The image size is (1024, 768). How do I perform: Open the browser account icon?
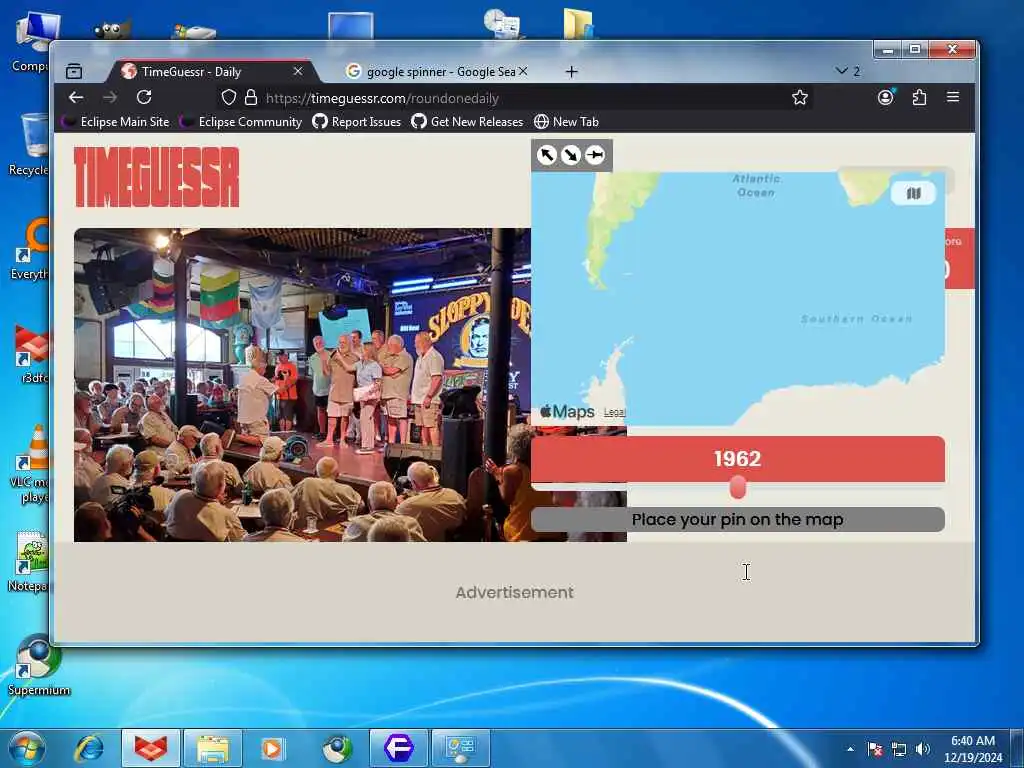click(x=886, y=97)
